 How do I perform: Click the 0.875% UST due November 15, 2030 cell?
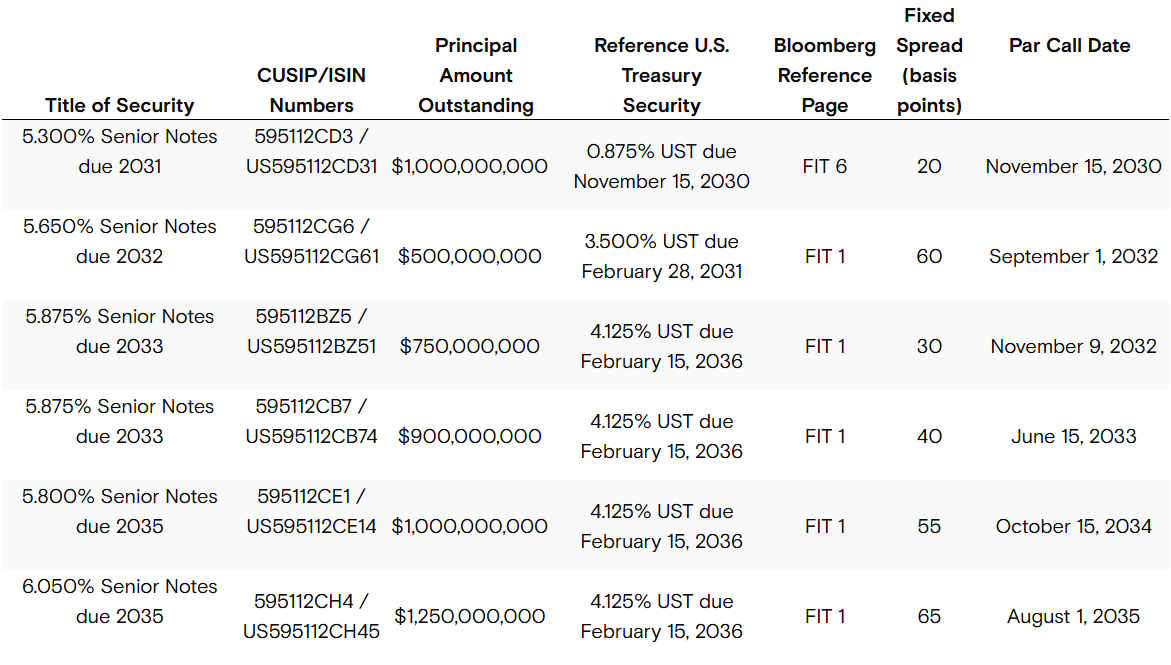[x=661, y=166]
